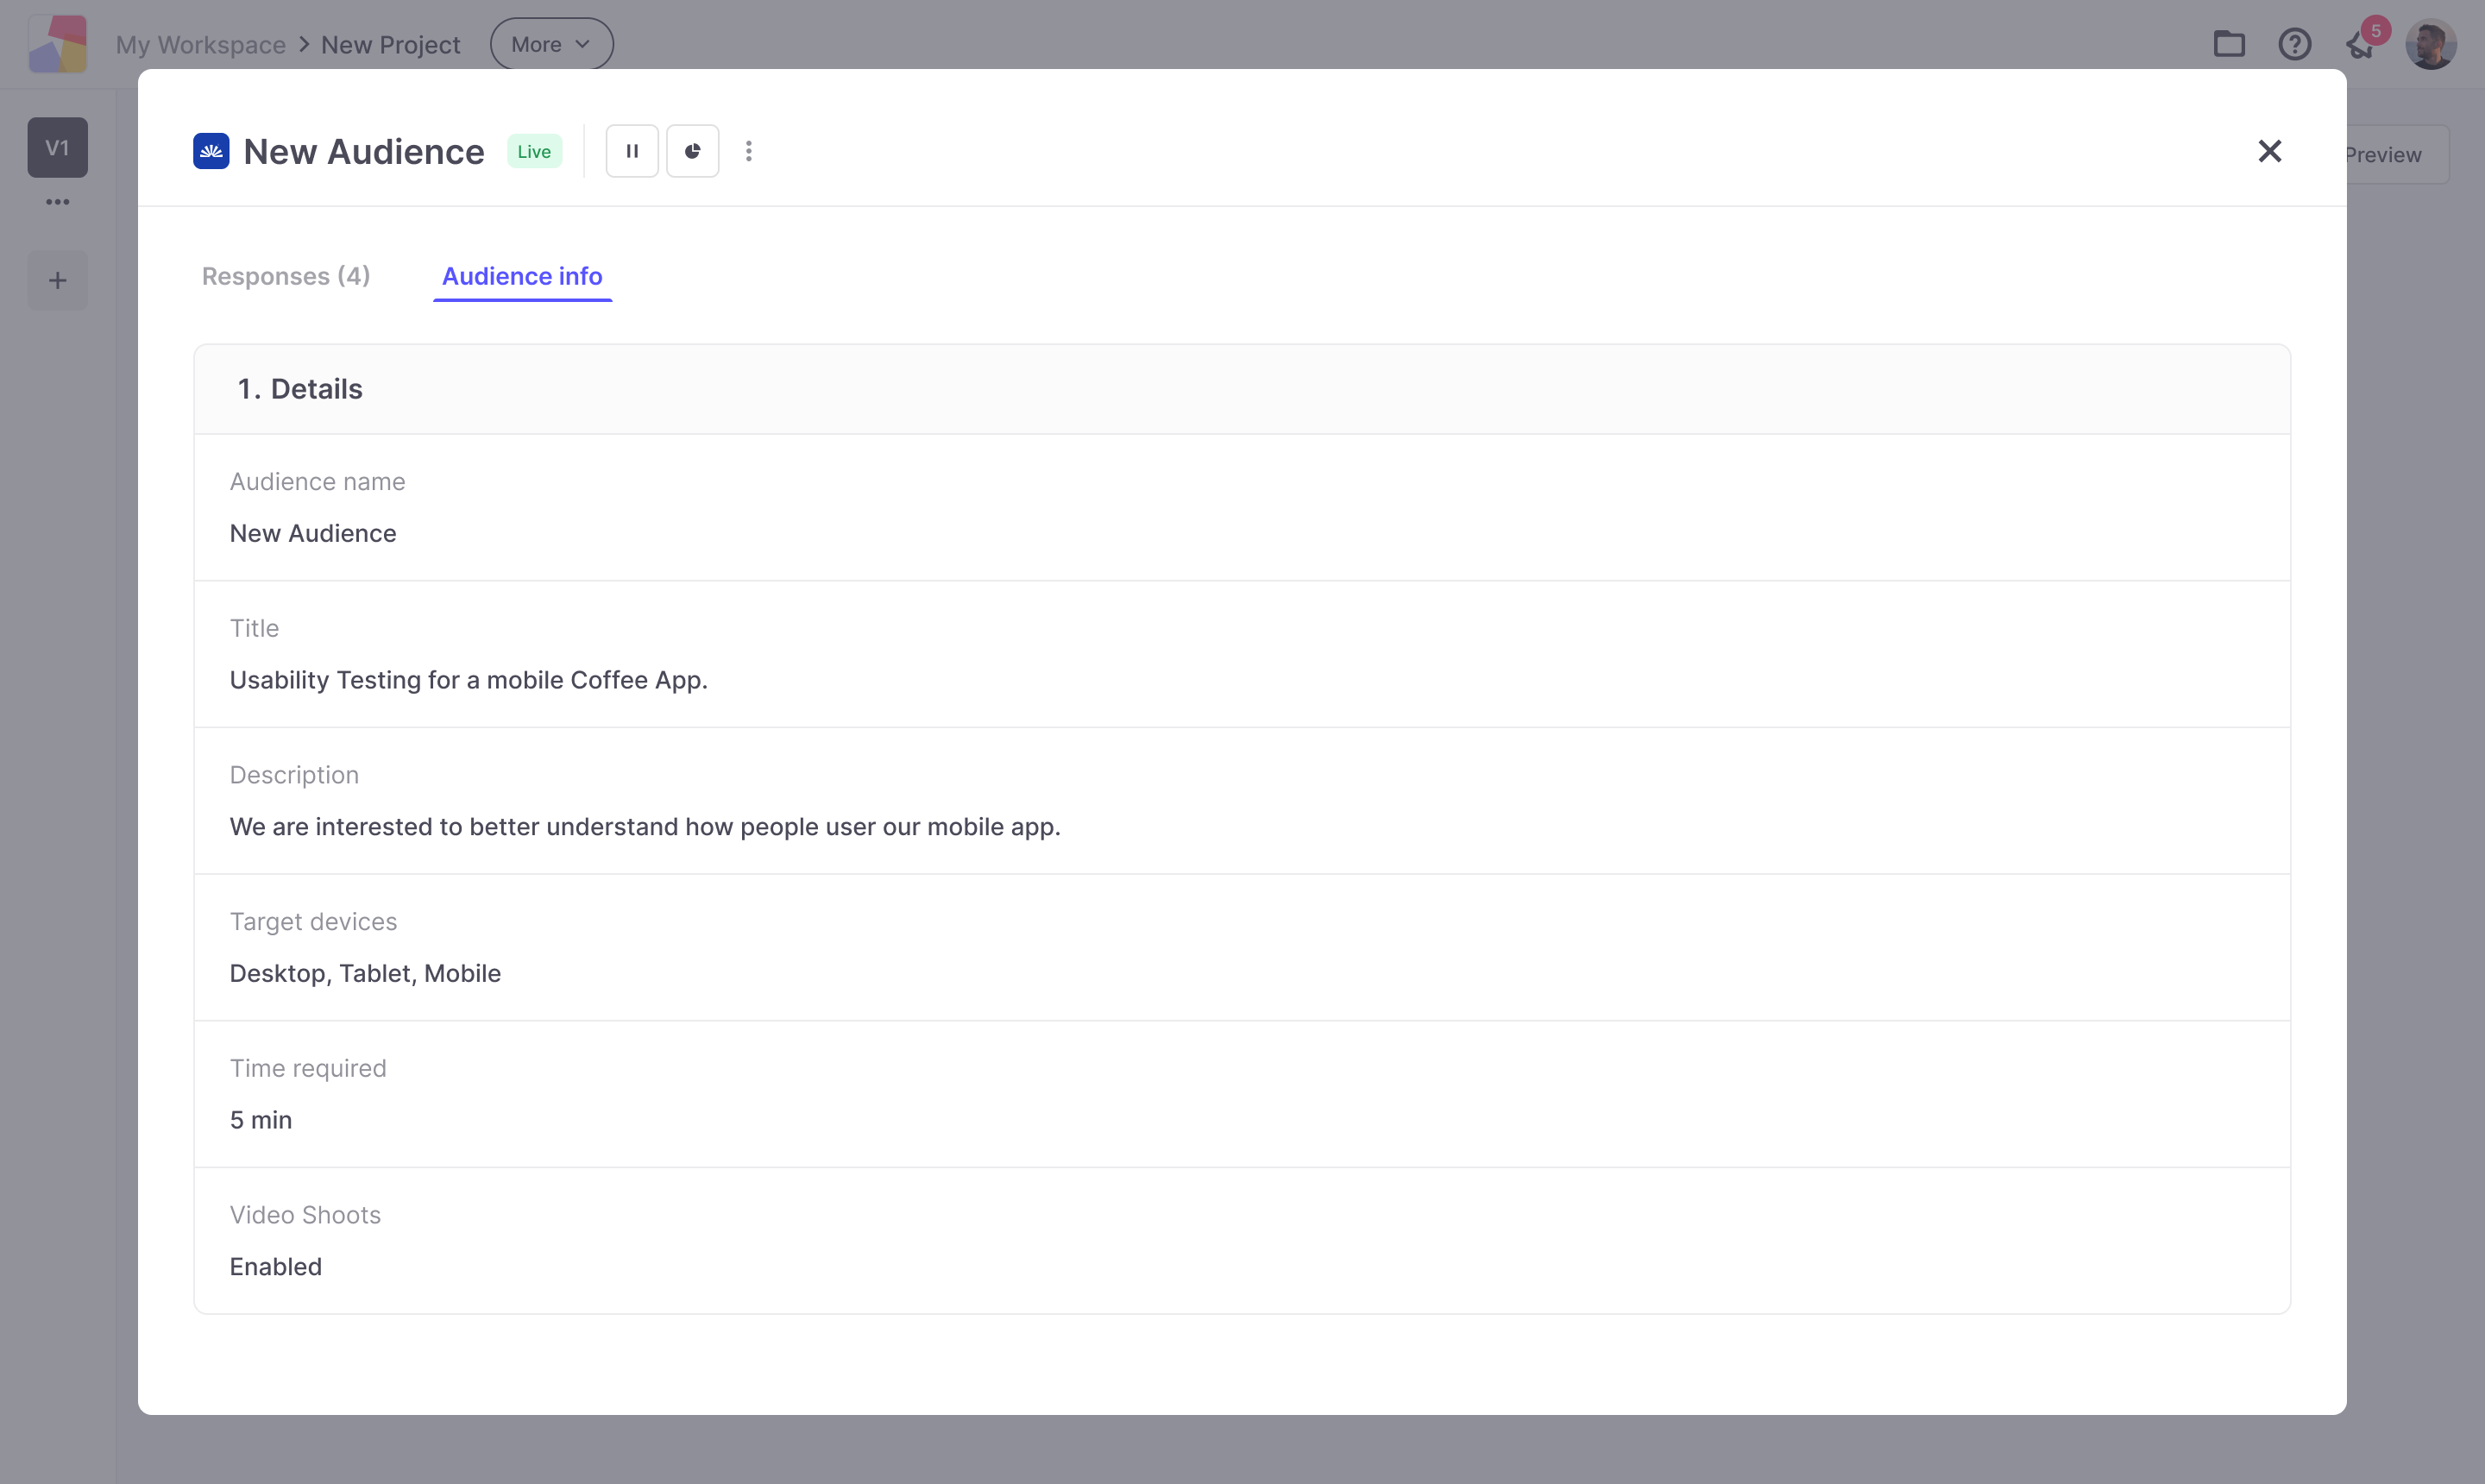Screen dimensions: 2485x1484
Task: Click the 'New Audience' audience name value
Action: (x=313, y=533)
